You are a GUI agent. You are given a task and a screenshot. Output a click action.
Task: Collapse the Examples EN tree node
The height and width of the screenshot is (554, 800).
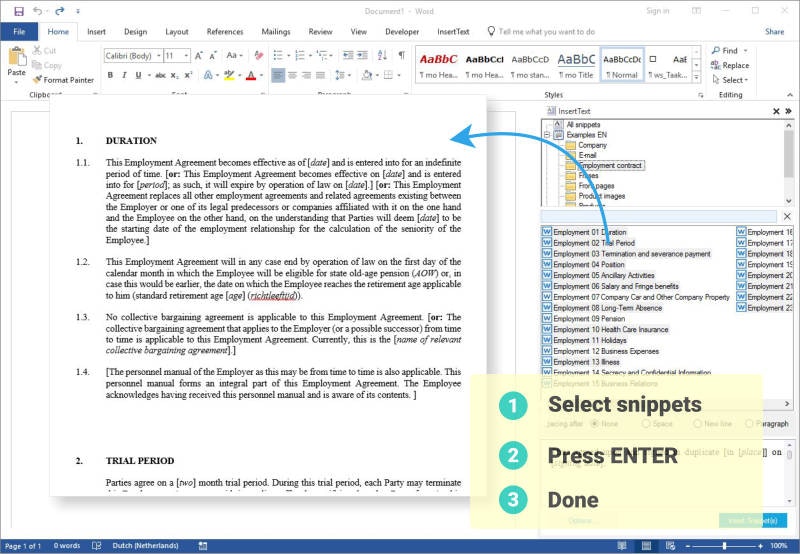pyautogui.click(x=547, y=135)
